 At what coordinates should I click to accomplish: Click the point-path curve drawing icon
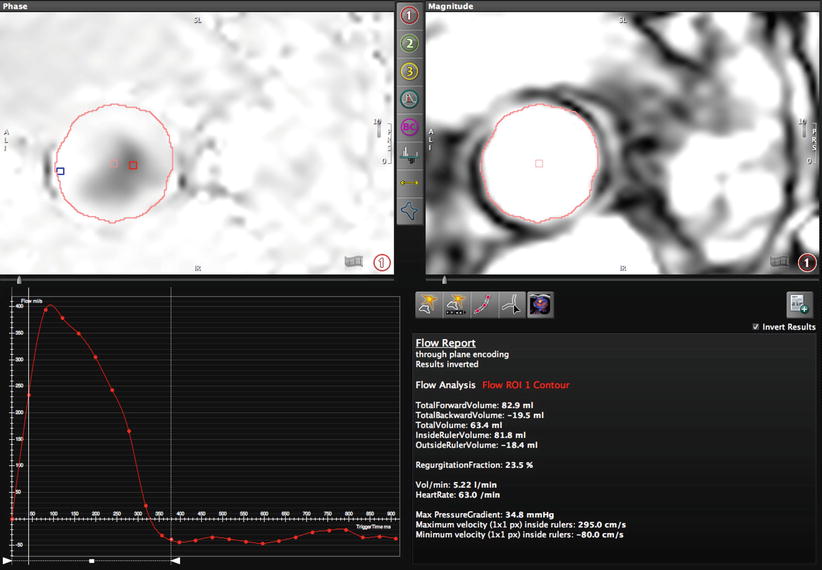(485, 305)
